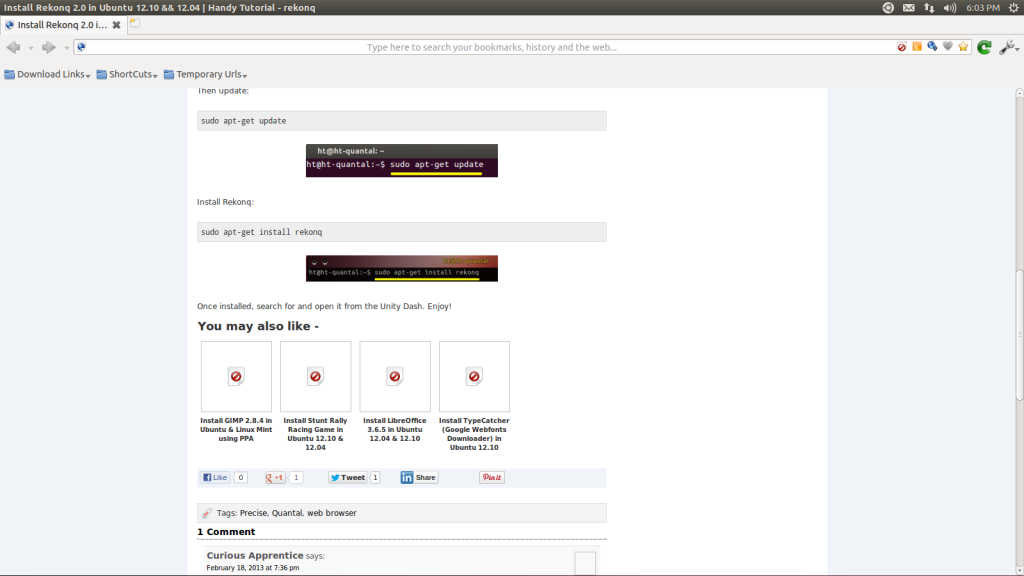Viewport: 1024px width, 576px height.
Task: Open the orange RSS feed icon
Action: point(917,47)
